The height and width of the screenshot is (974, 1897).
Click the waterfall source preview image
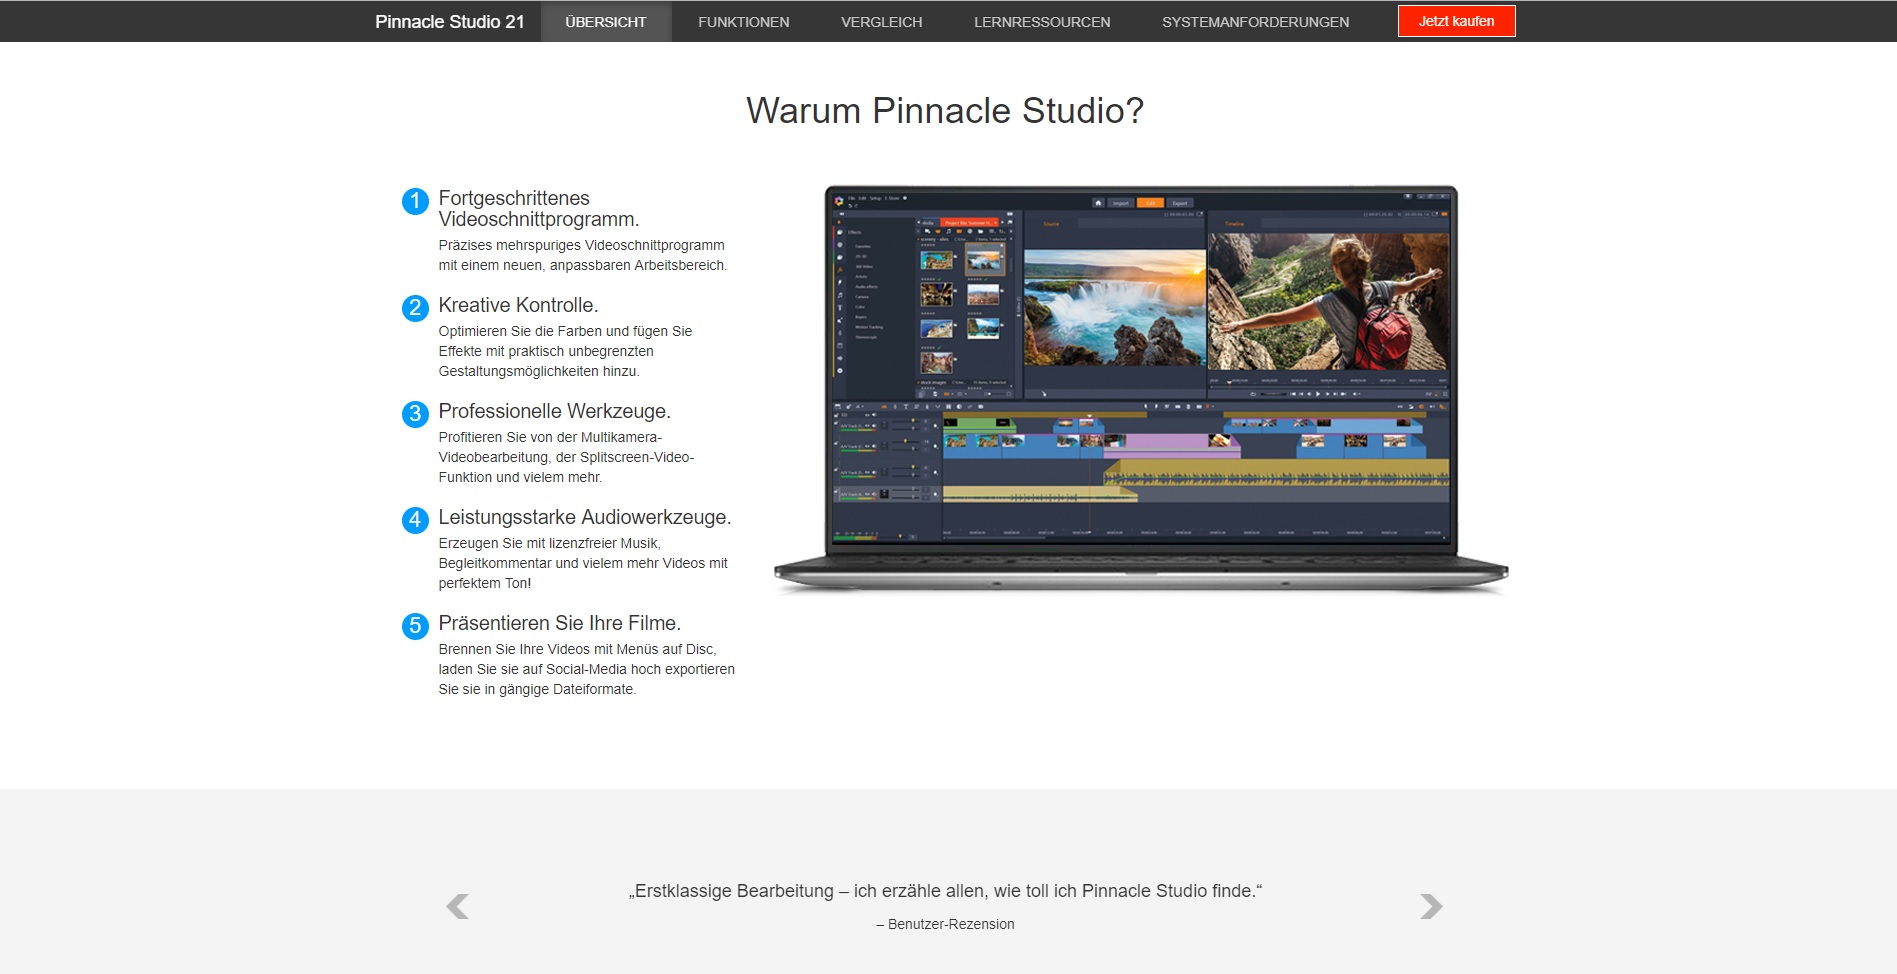[1114, 307]
